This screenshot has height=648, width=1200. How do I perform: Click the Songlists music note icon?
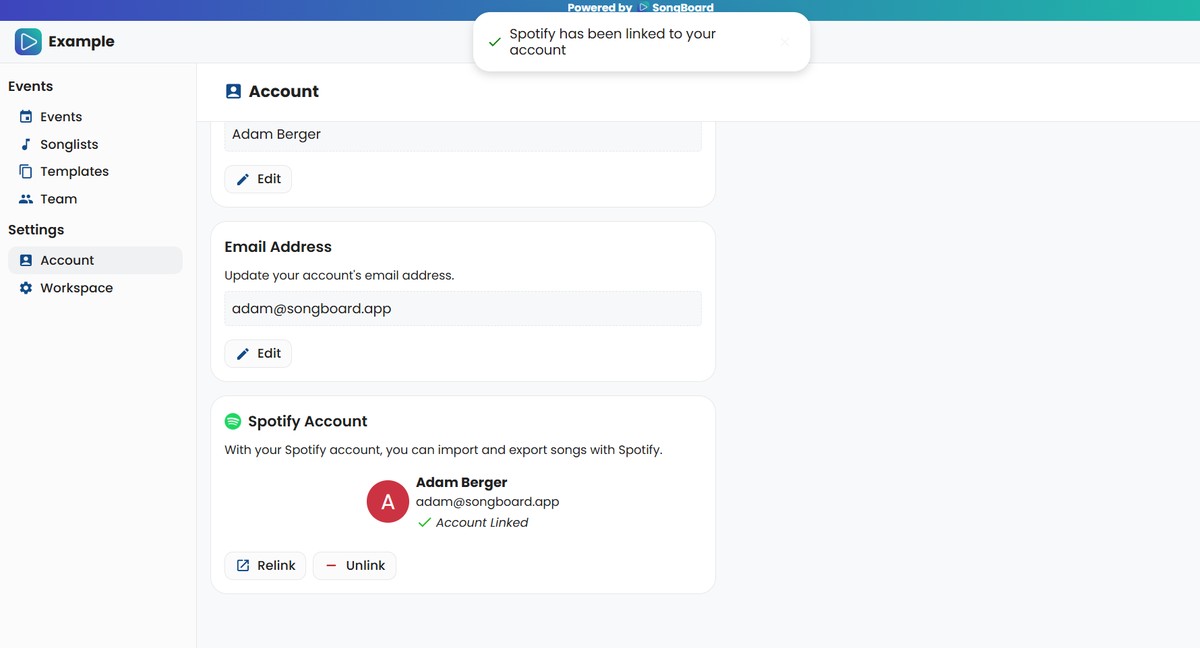point(26,144)
